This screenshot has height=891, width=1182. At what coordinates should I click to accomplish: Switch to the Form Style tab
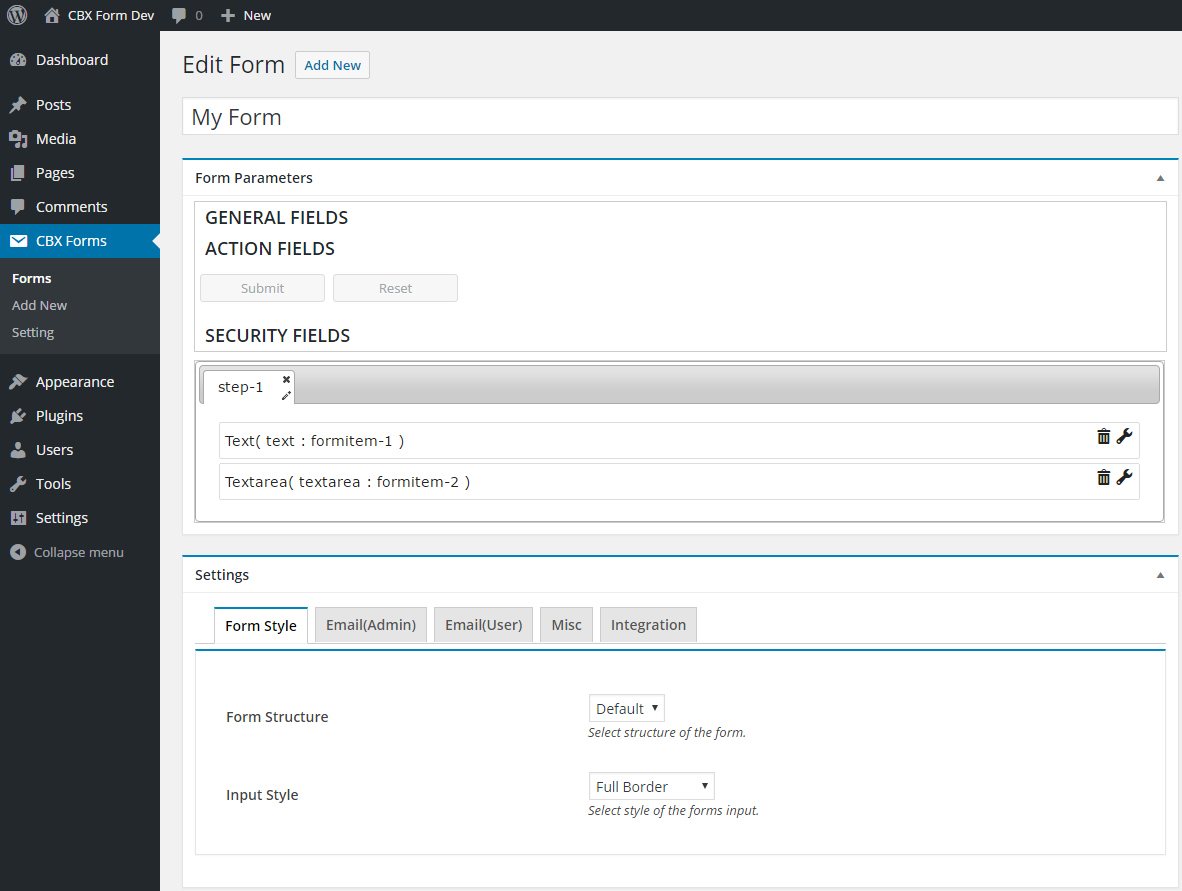pos(261,626)
